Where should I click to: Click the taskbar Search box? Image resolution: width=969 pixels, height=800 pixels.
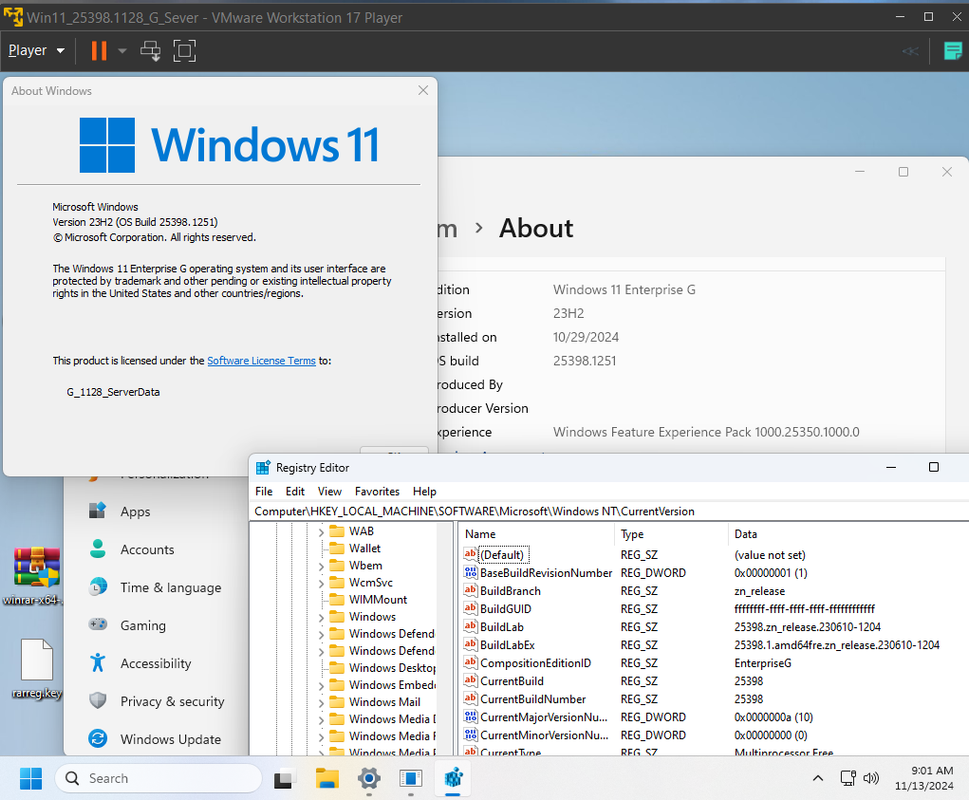(158, 778)
